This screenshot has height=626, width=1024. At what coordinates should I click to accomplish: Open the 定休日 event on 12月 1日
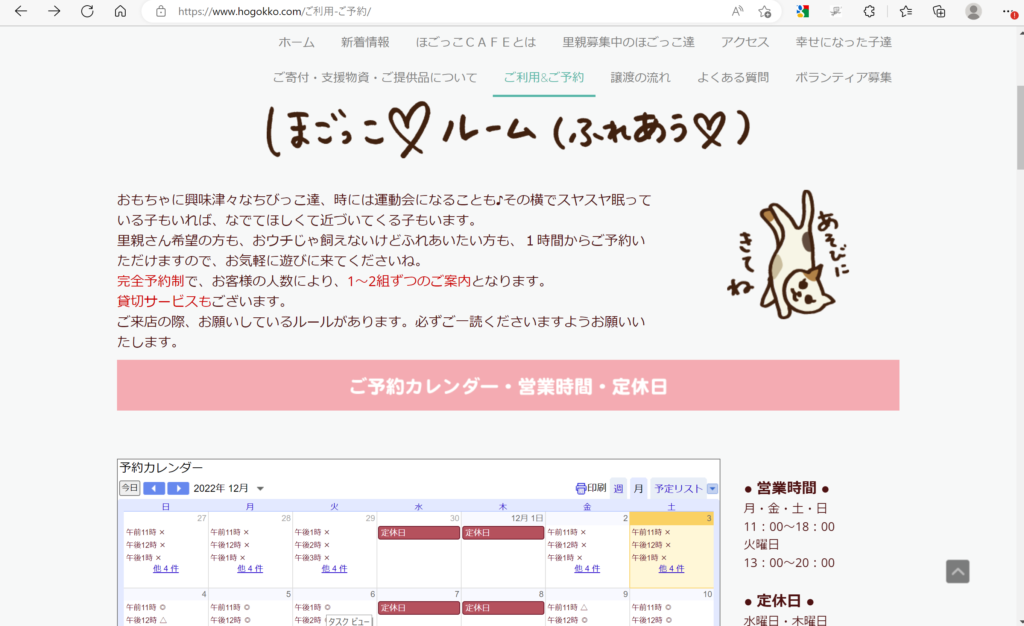[x=503, y=533]
